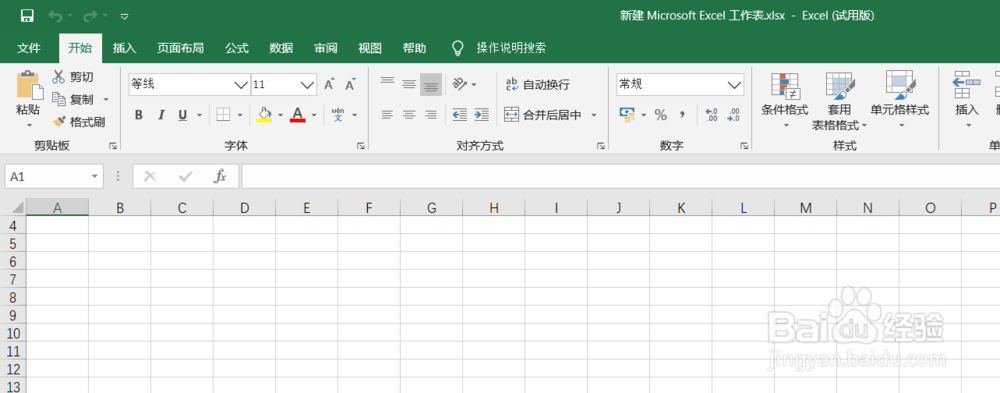
Task: Click the increase font size icon
Action: click(329, 84)
